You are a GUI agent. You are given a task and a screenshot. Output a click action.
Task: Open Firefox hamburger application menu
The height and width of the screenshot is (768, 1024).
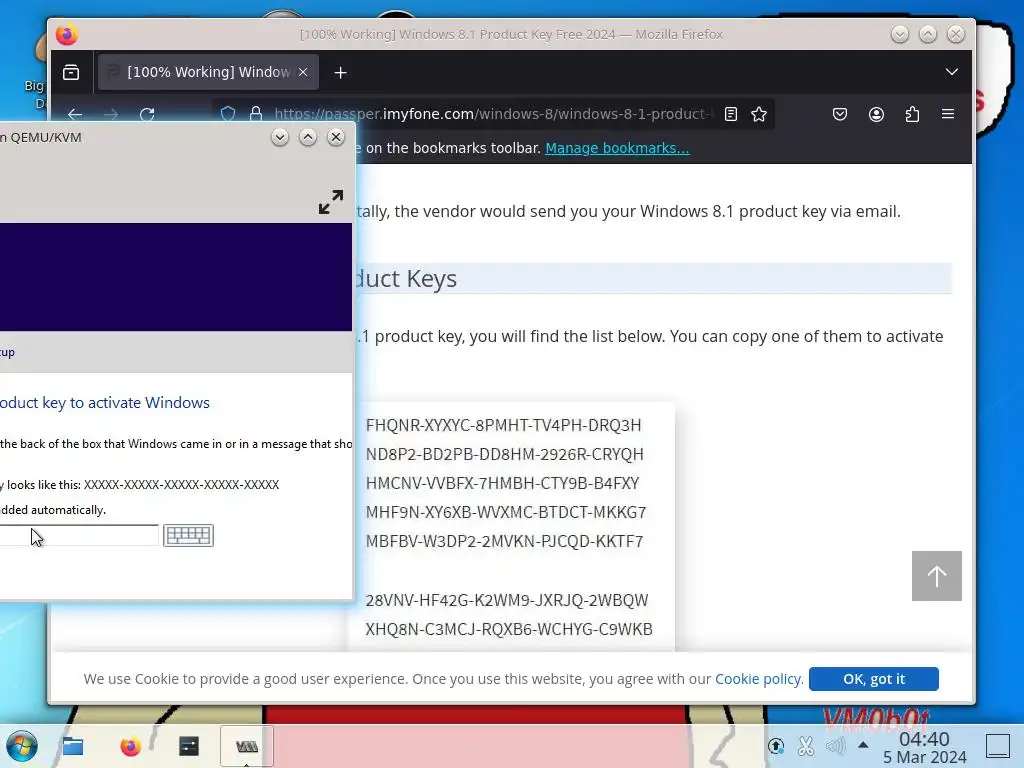[x=948, y=114]
